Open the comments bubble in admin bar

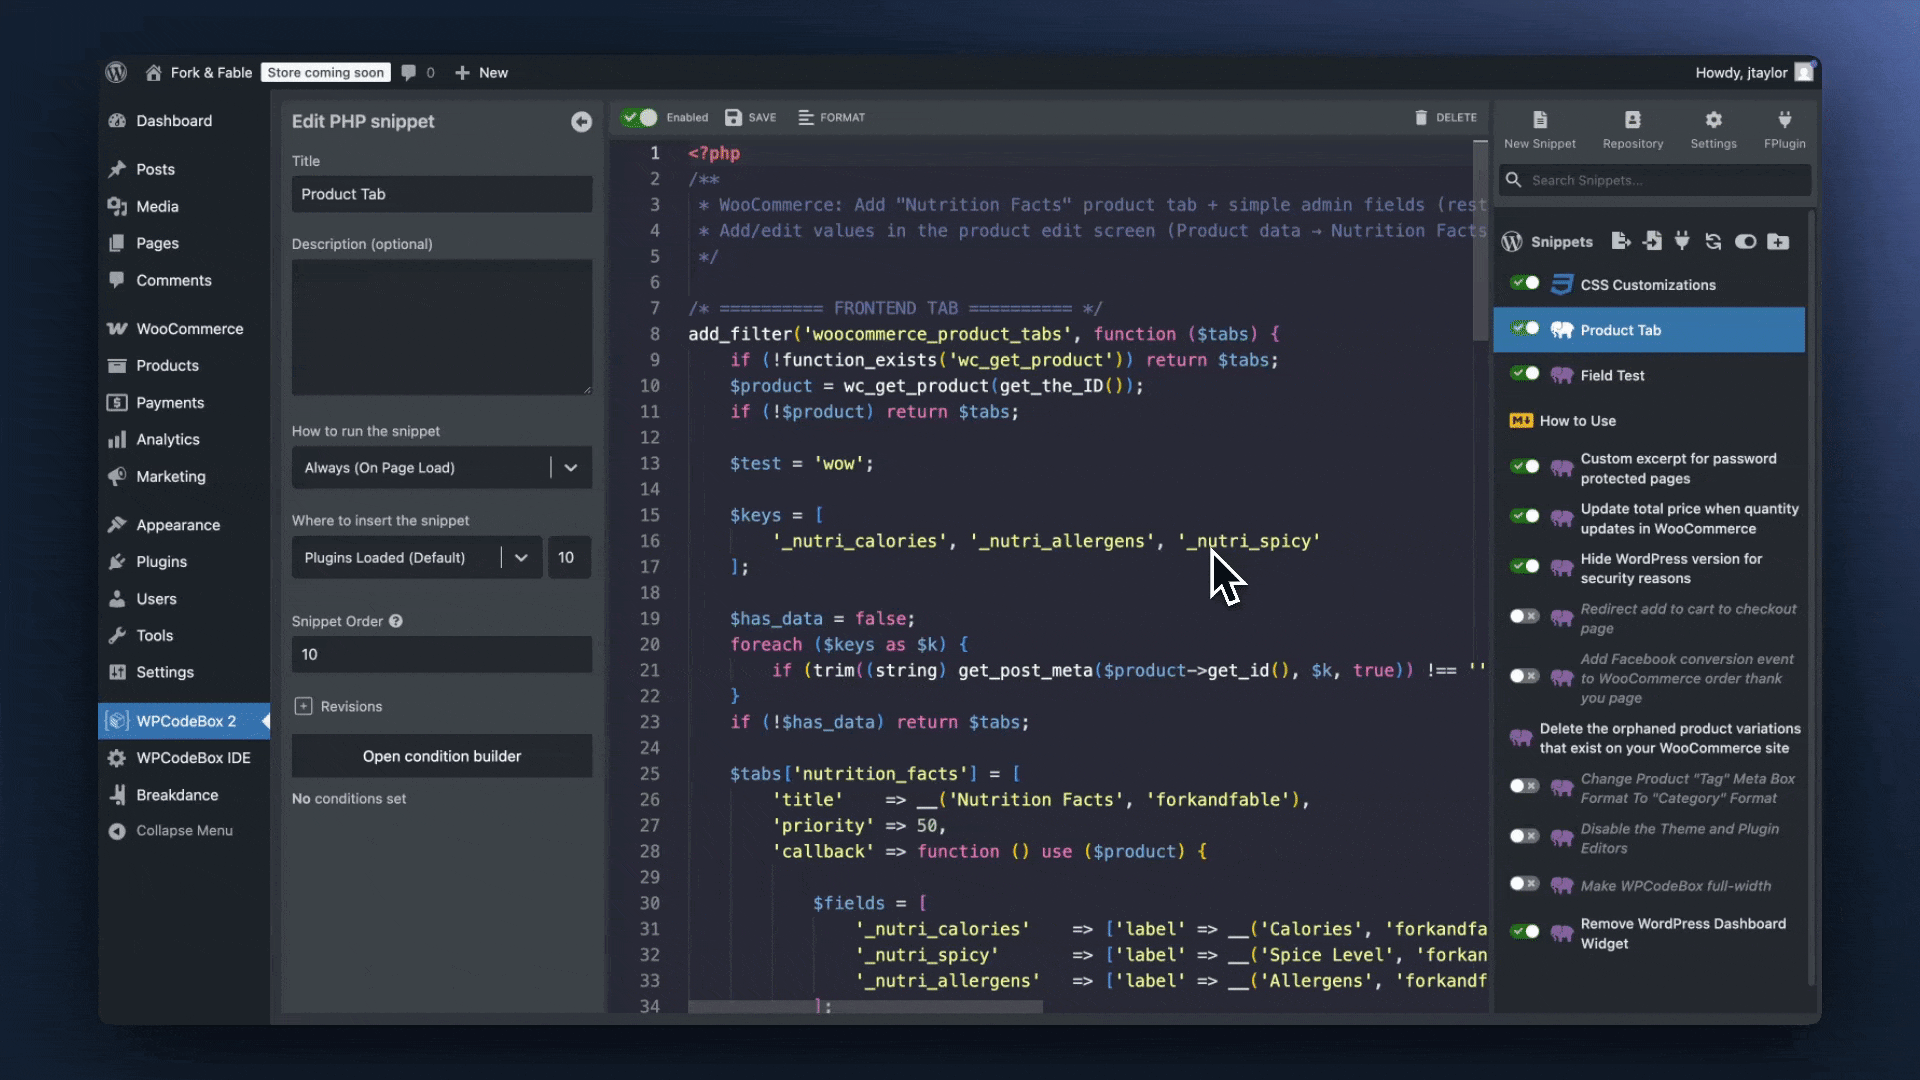point(408,72)
